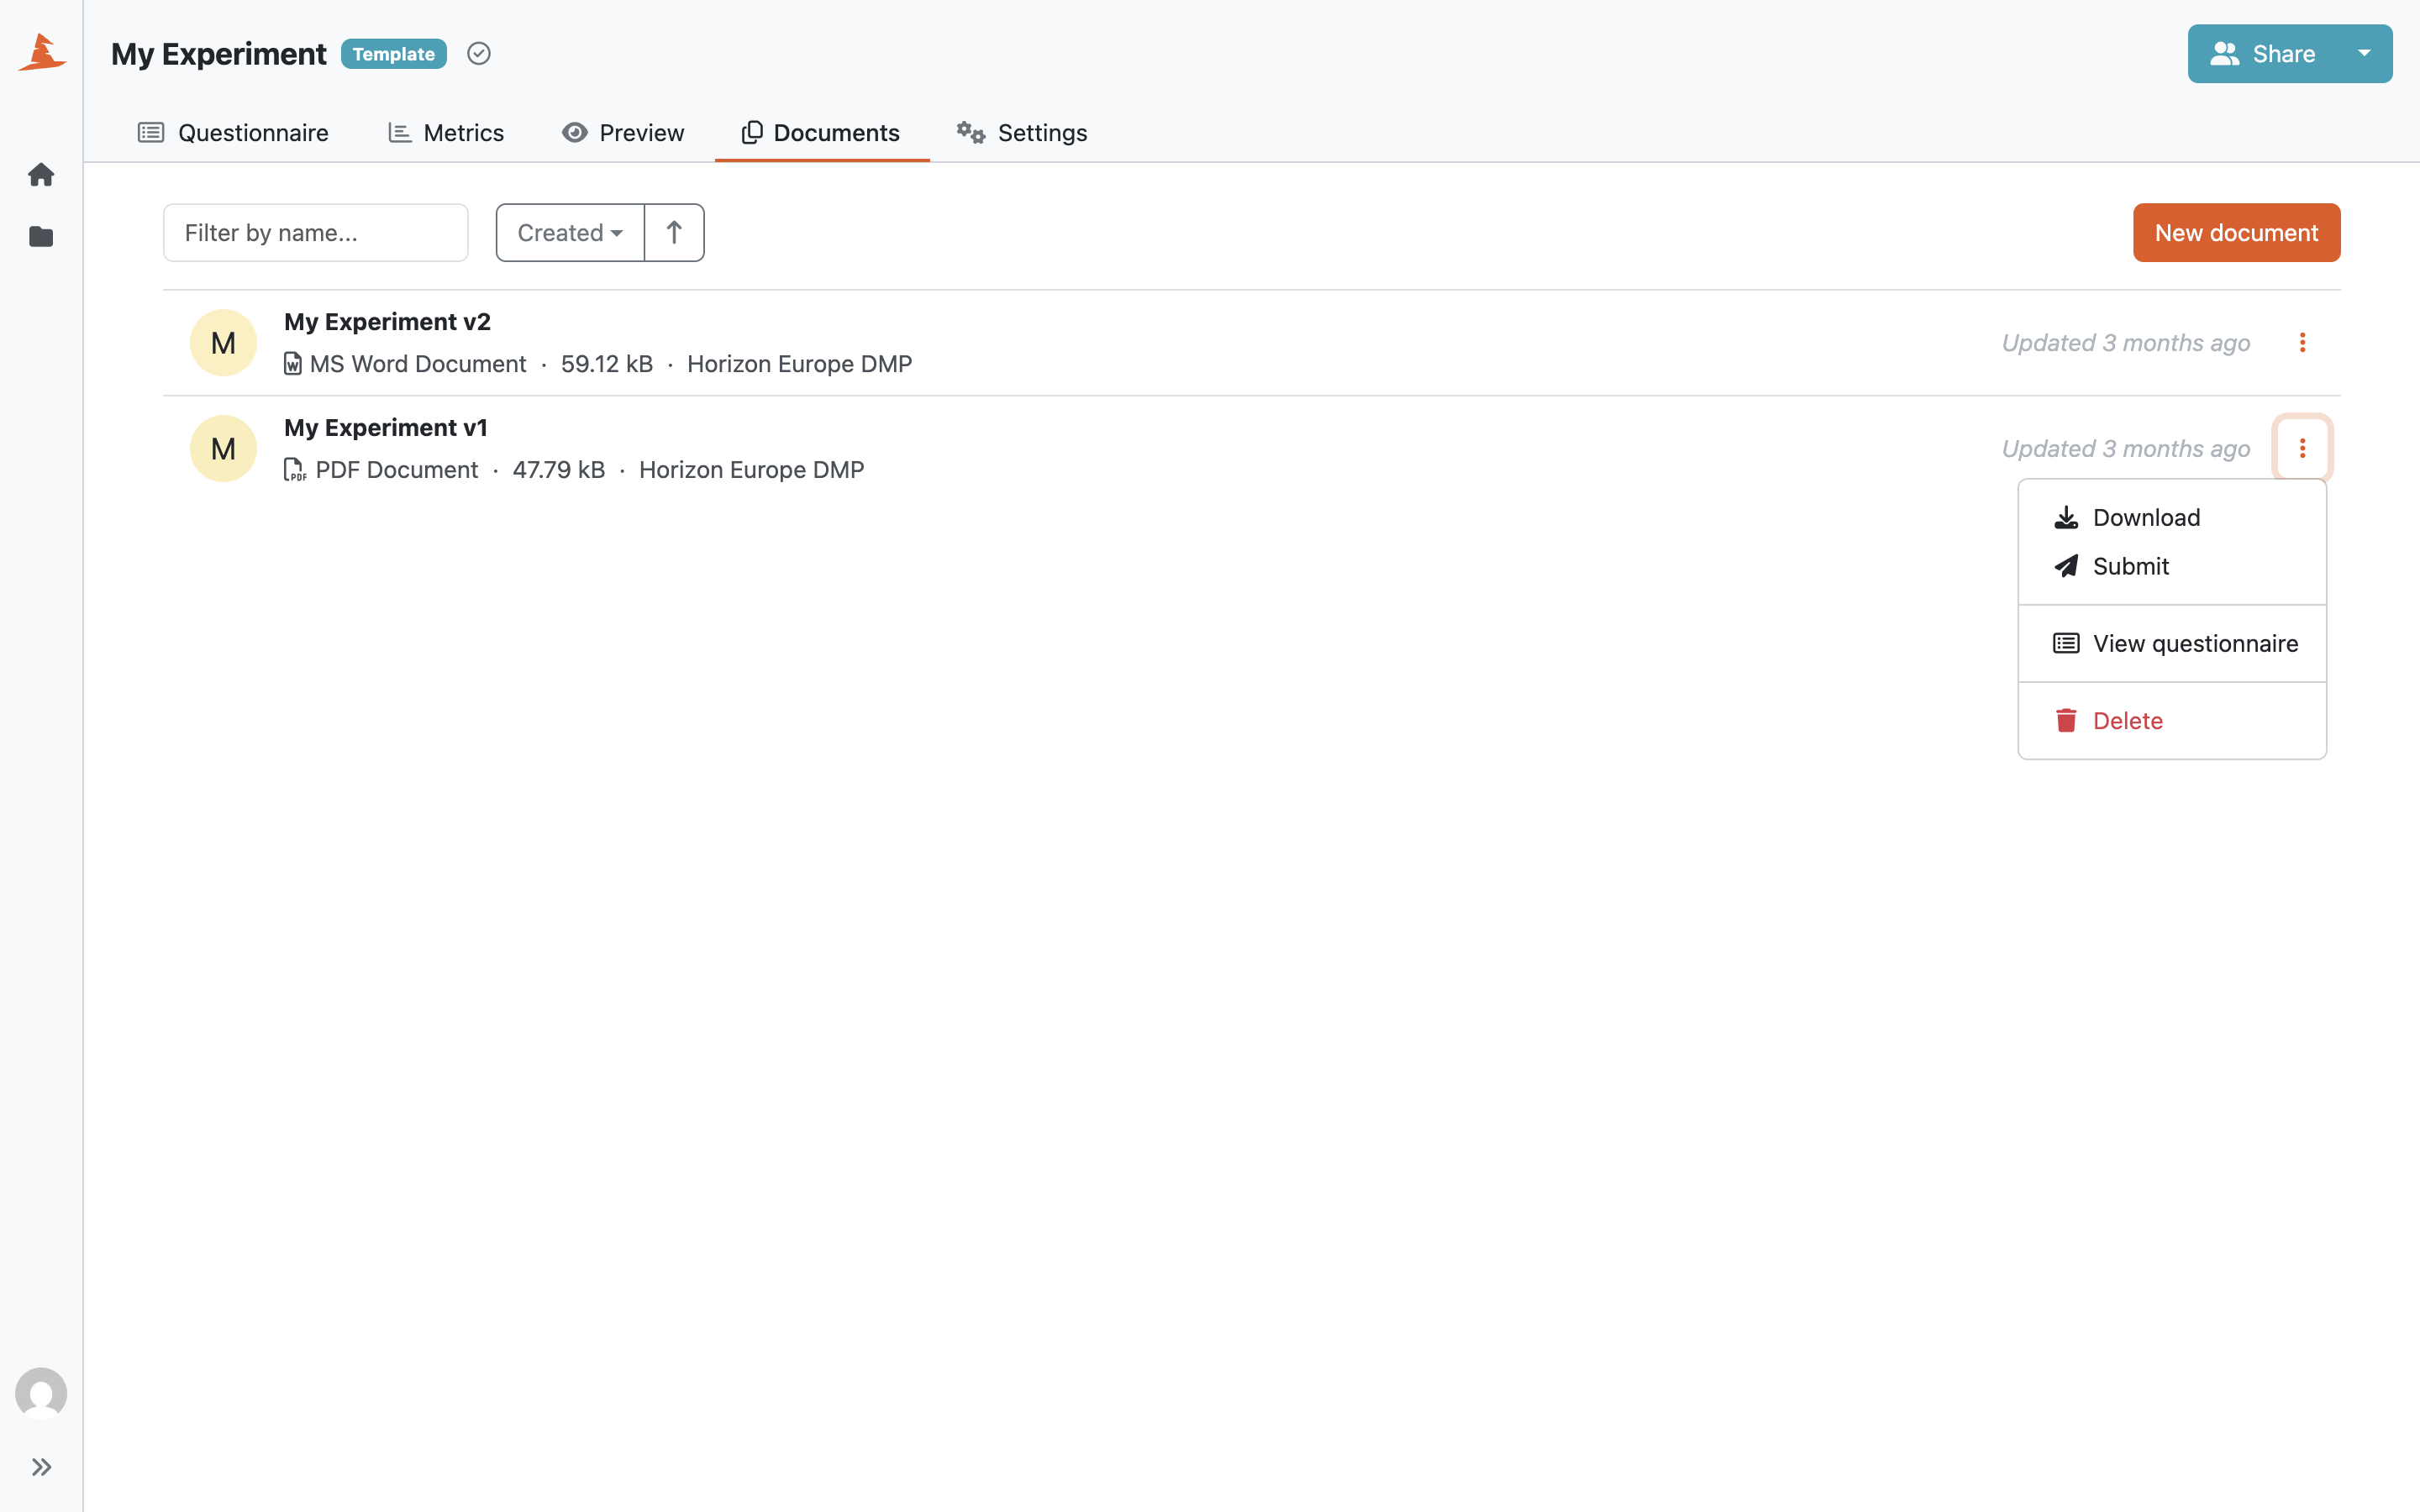Click the MS Word document type icon

293,364
